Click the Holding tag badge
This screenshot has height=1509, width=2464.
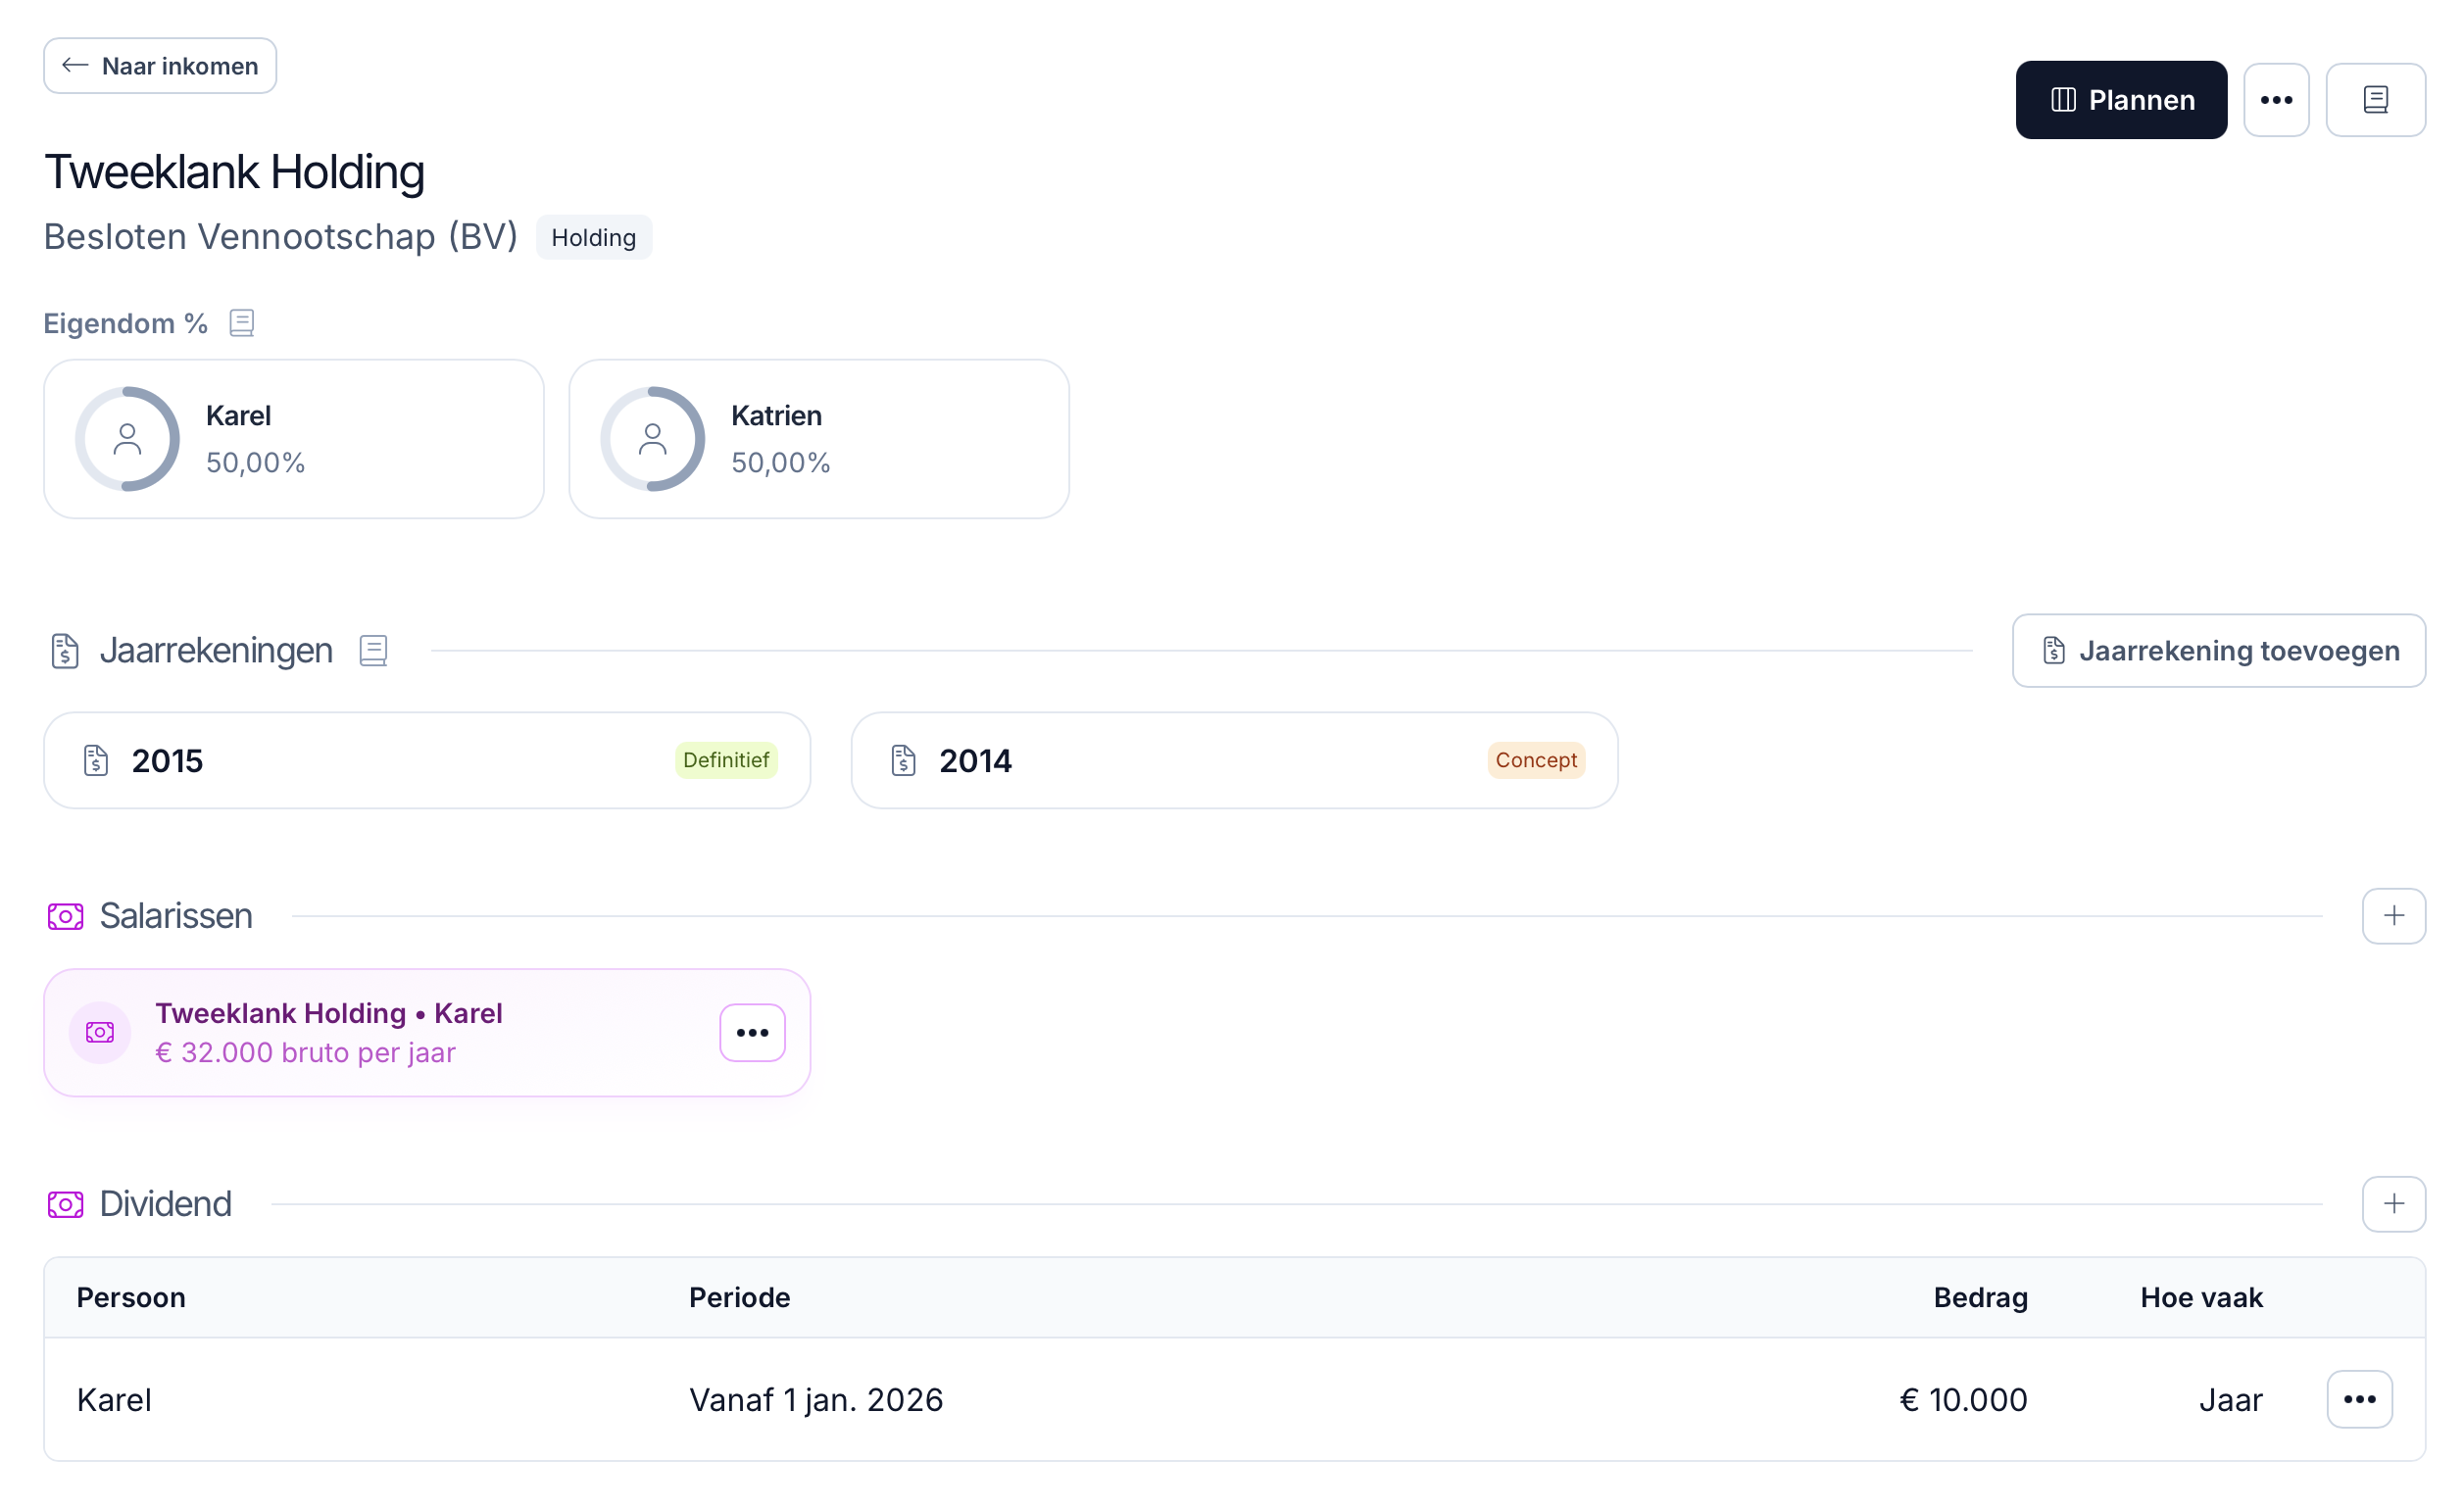click(594, 237)
